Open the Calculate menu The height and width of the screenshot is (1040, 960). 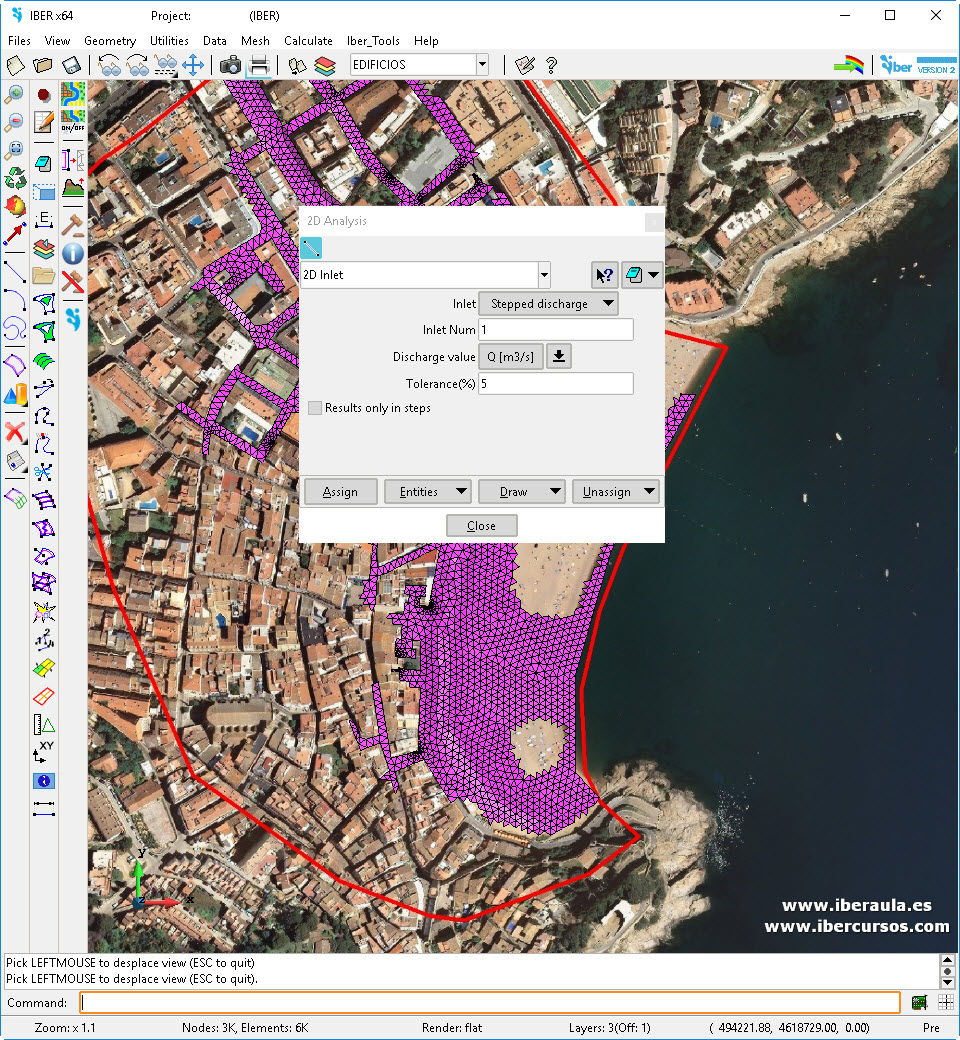pos(308,40)
